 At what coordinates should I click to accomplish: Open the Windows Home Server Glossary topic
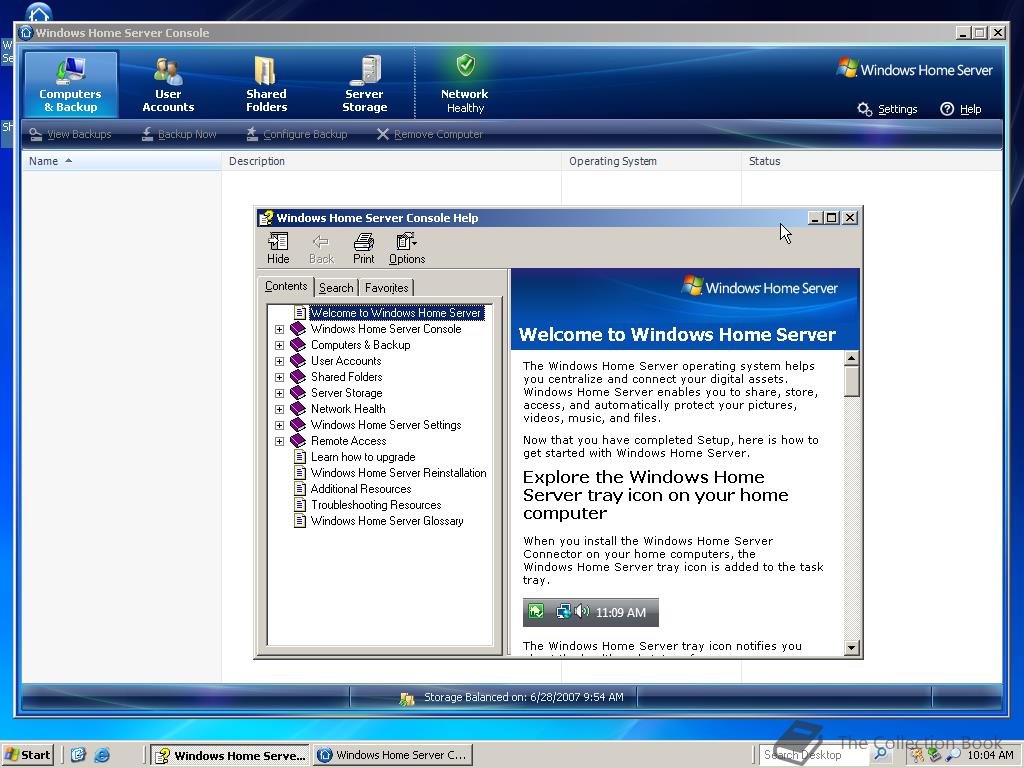(387, 521)
